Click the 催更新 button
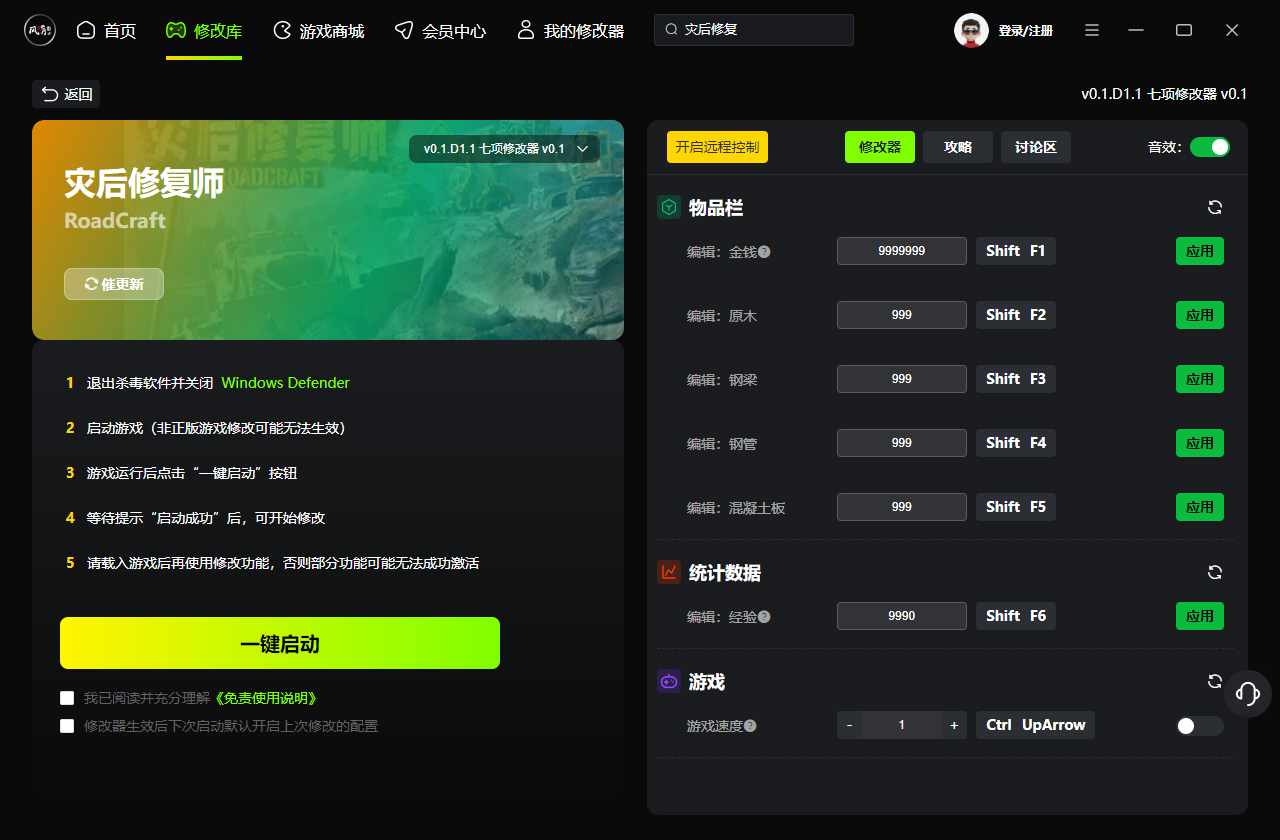This screenshot has height=840, width=1280. pyautogui.click(x=114, y=284)
